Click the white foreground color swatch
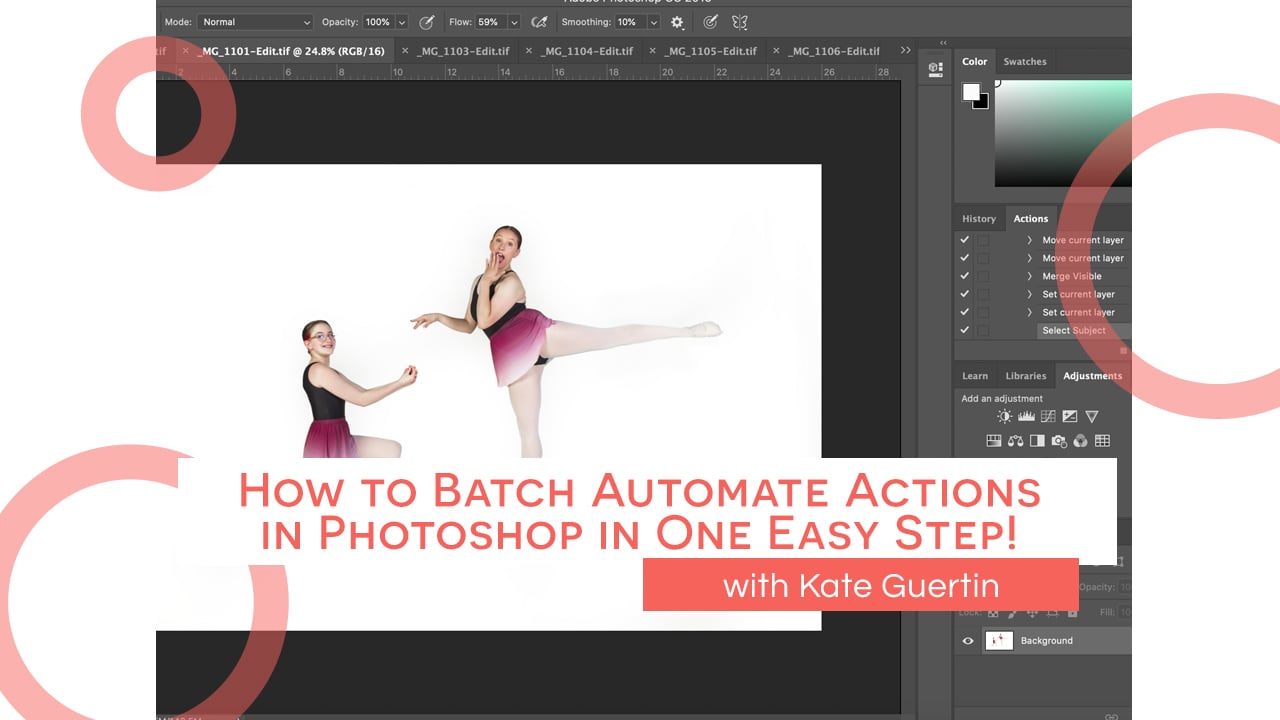1280x720 pixels. tap(970, 92)
